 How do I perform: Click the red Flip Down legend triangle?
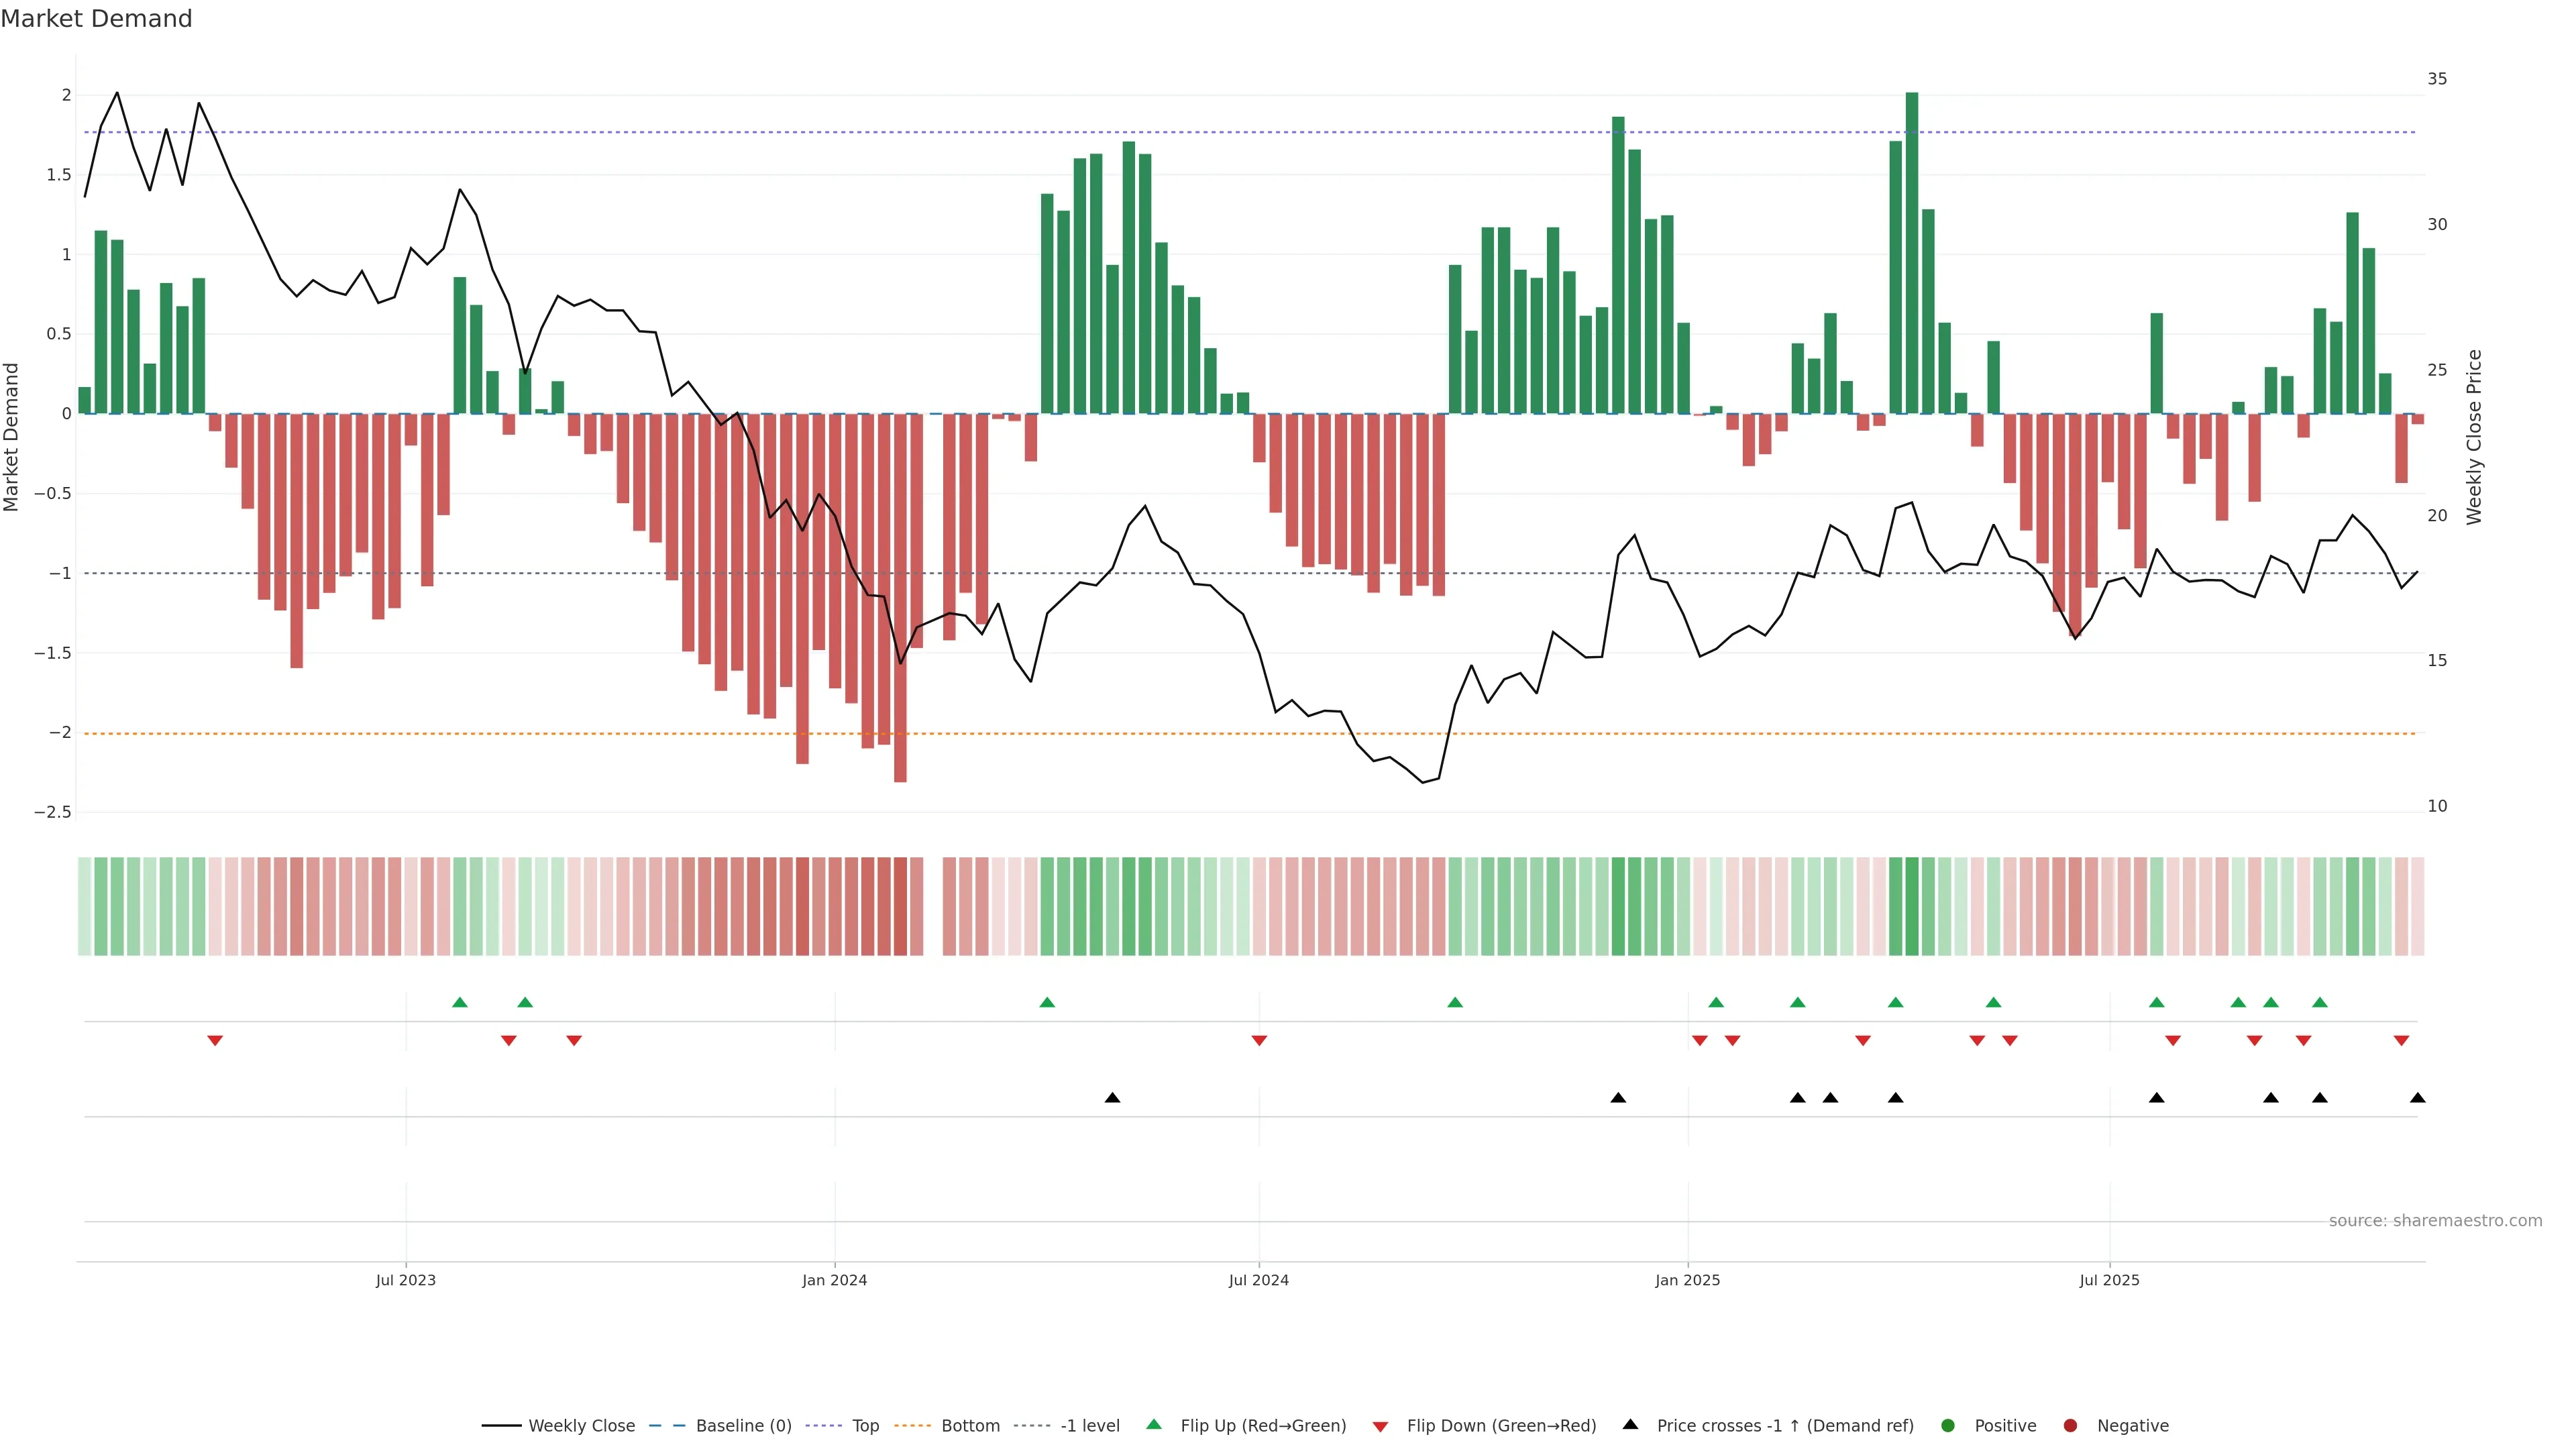[1380, 1426]
